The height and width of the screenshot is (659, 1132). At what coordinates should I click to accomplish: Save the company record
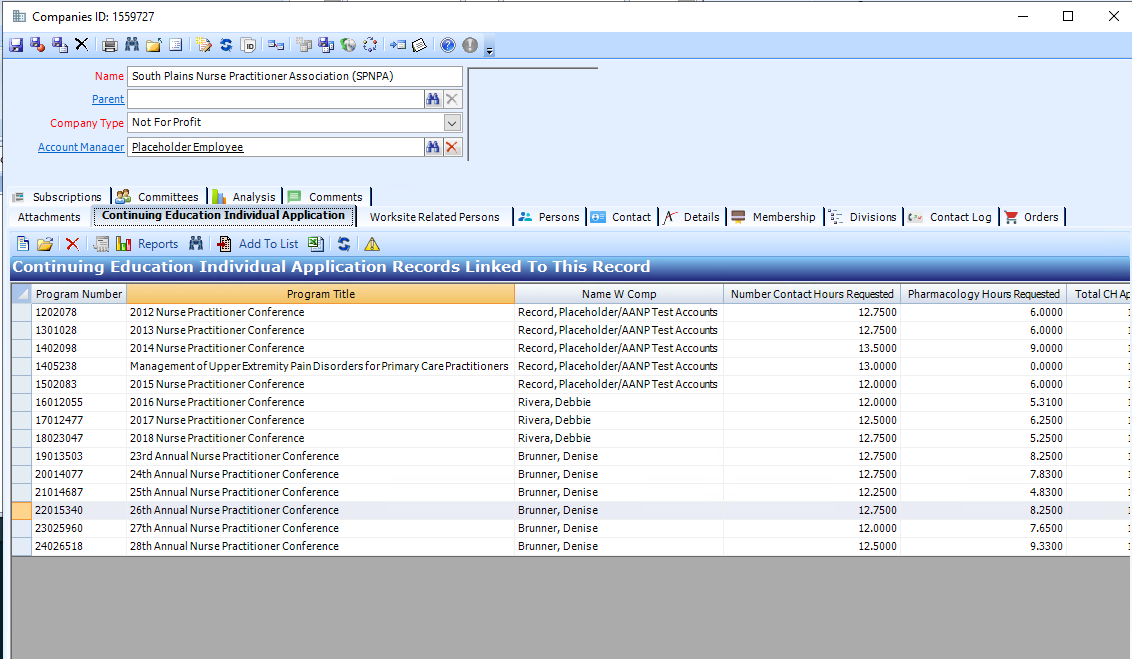tap(15, 45)
